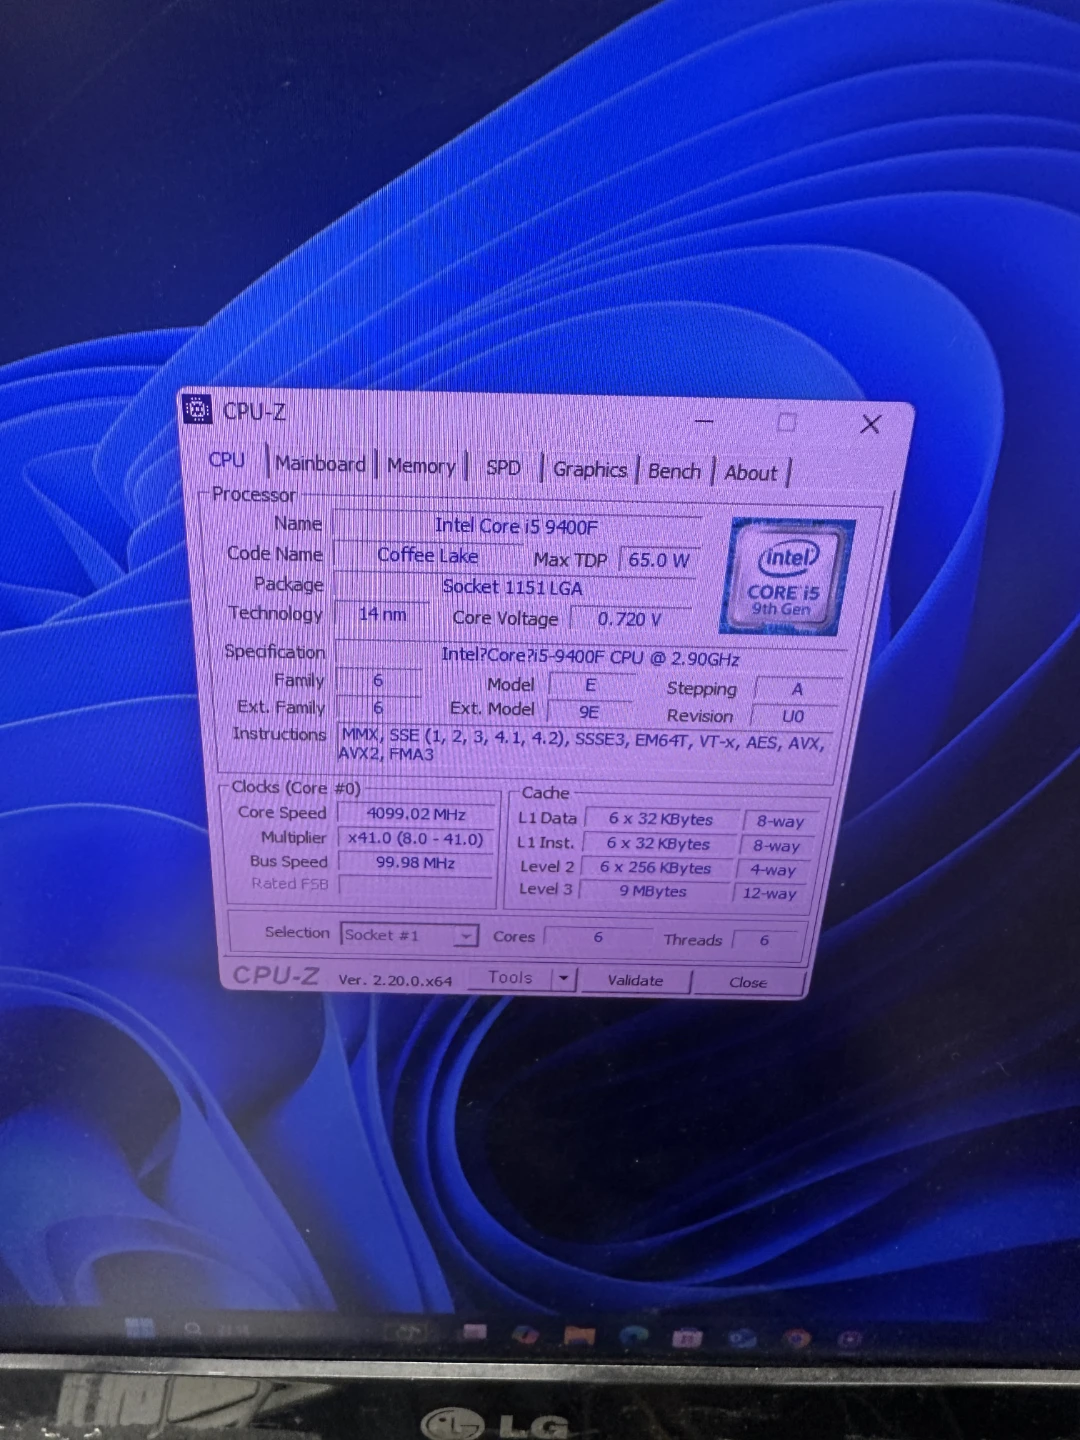Click the Coffee Lake code name field
The image size is (1080, 1440).
click(428, 555)
